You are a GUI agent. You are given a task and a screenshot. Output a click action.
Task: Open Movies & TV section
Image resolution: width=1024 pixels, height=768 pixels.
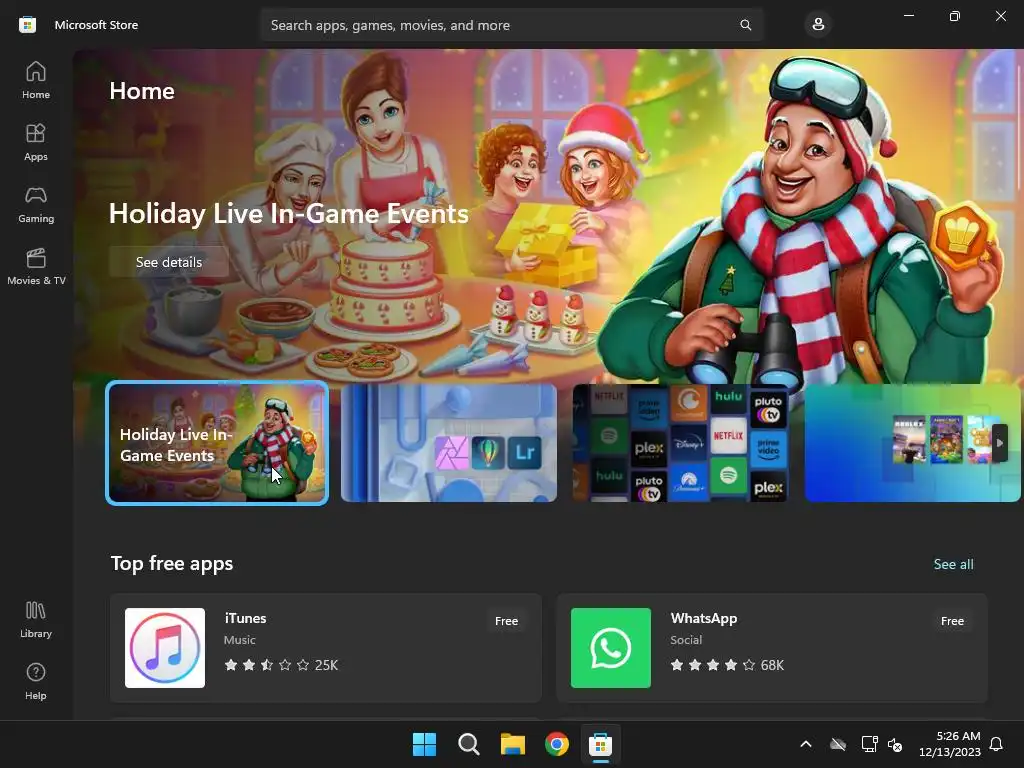click(36, 266)
